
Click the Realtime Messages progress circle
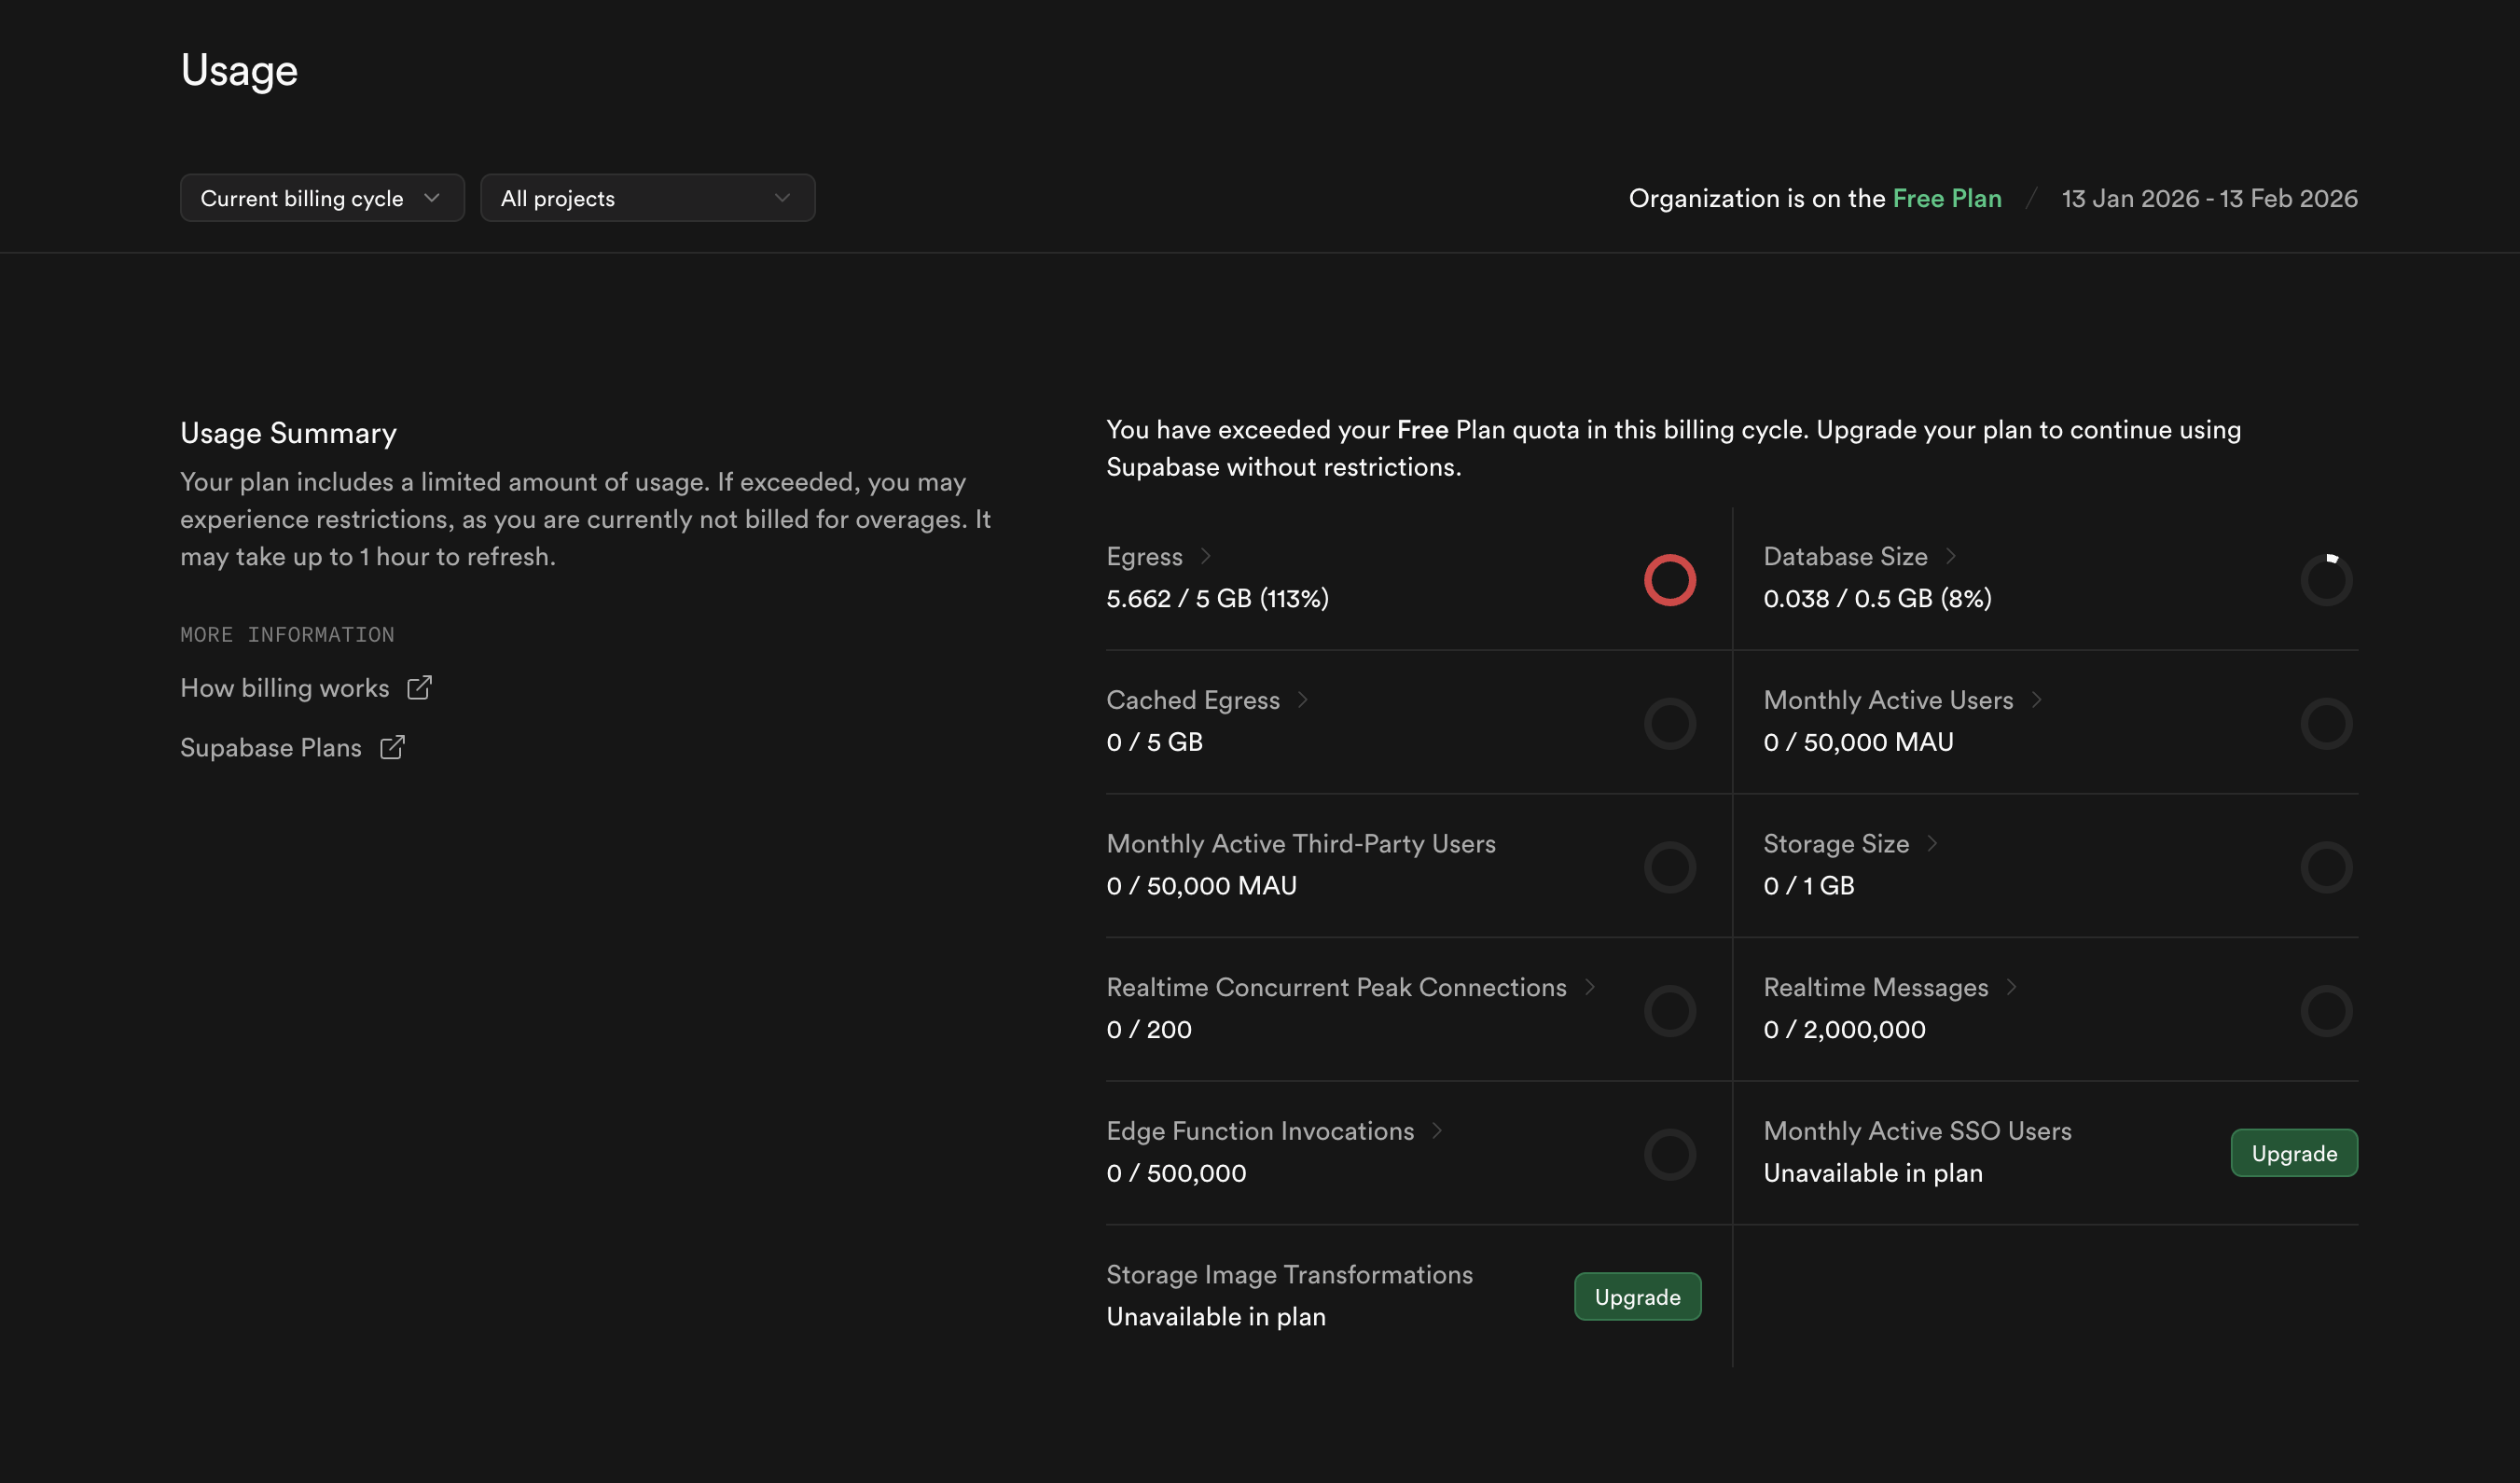[x=2327, y=1010]
